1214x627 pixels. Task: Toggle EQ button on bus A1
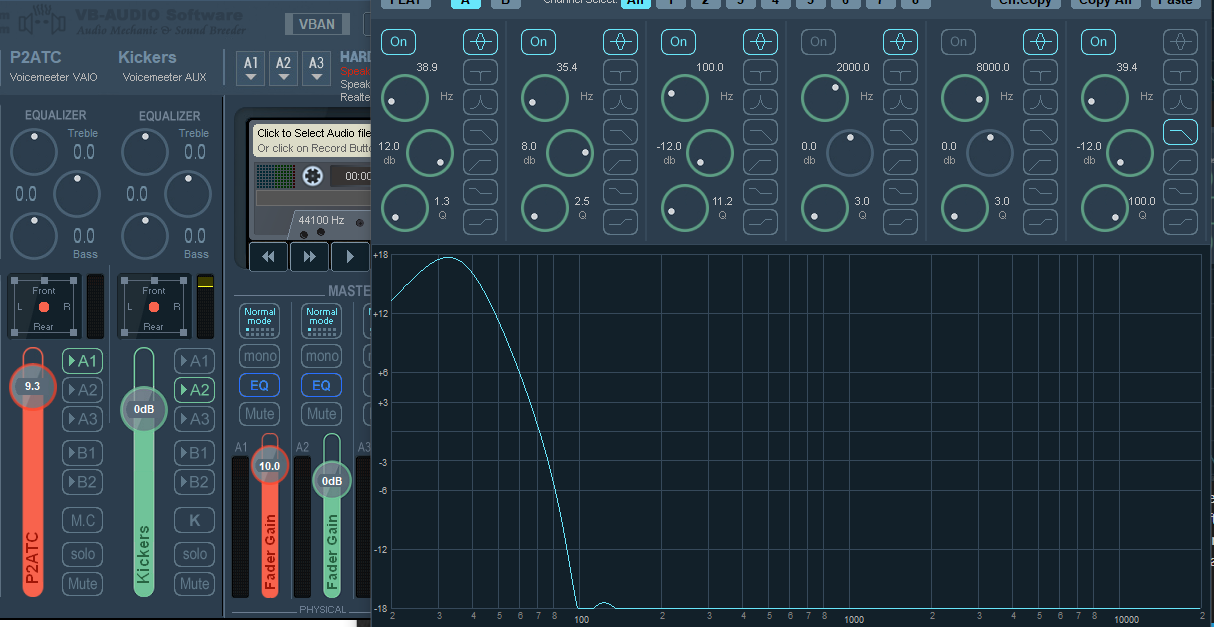(259, 385)
